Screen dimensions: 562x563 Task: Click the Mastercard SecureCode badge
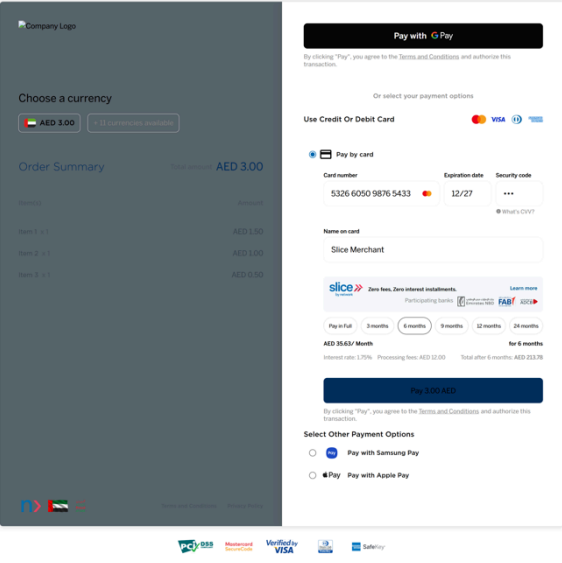[x=239, y=546]
